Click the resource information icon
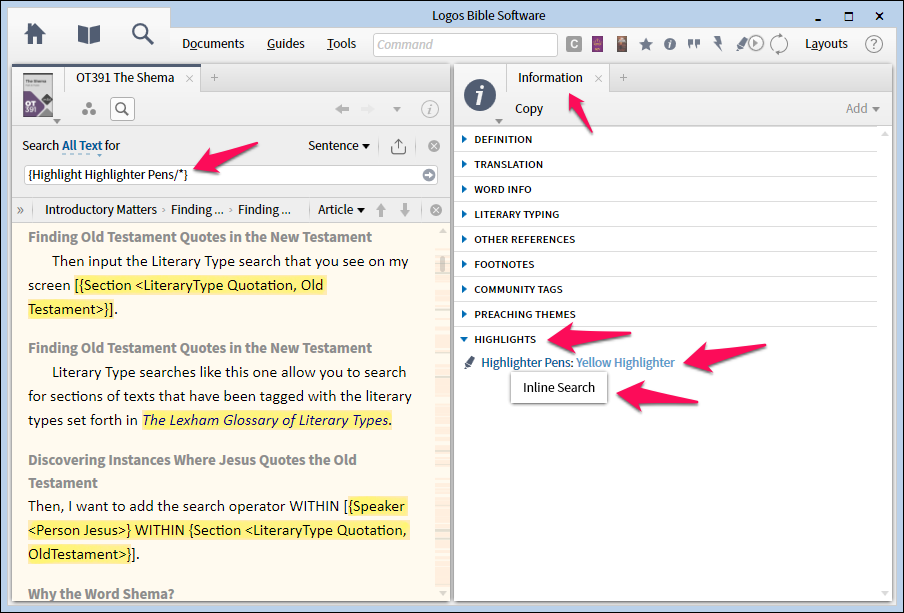This screenshot has width=904, height=613. click(430, 109)
